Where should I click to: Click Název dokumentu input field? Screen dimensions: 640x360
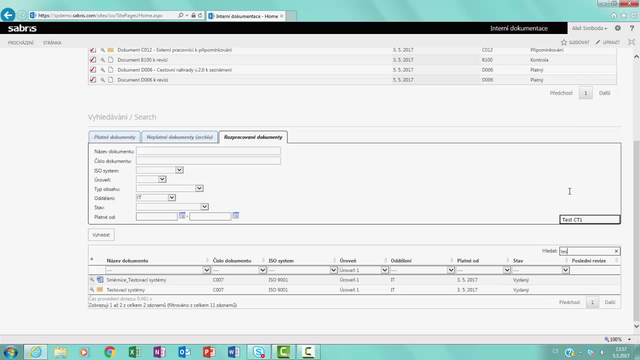208,151
